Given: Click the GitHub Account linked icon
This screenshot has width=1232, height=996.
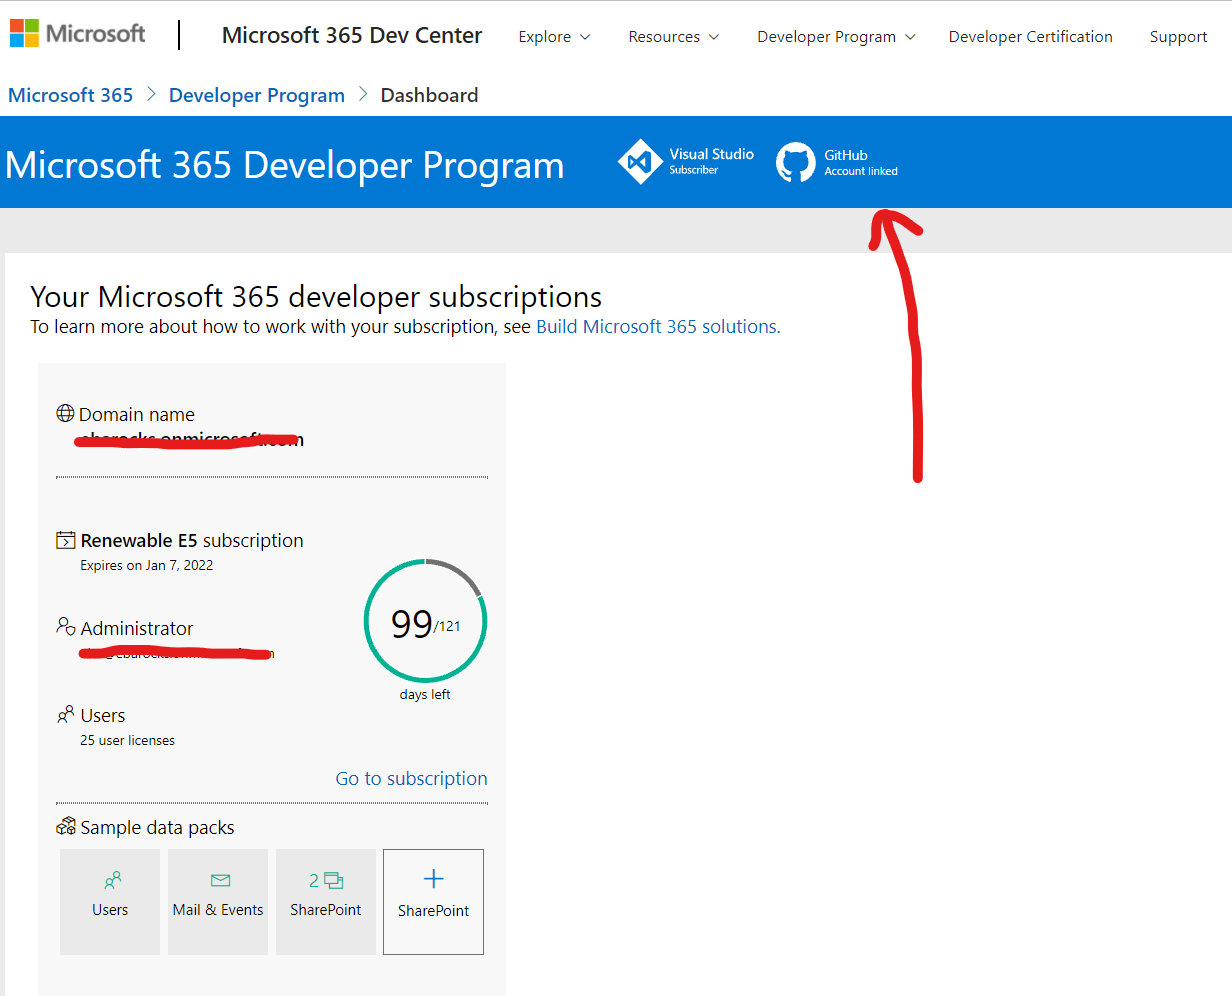Looking at the screenshot, I should coord(796,163).
